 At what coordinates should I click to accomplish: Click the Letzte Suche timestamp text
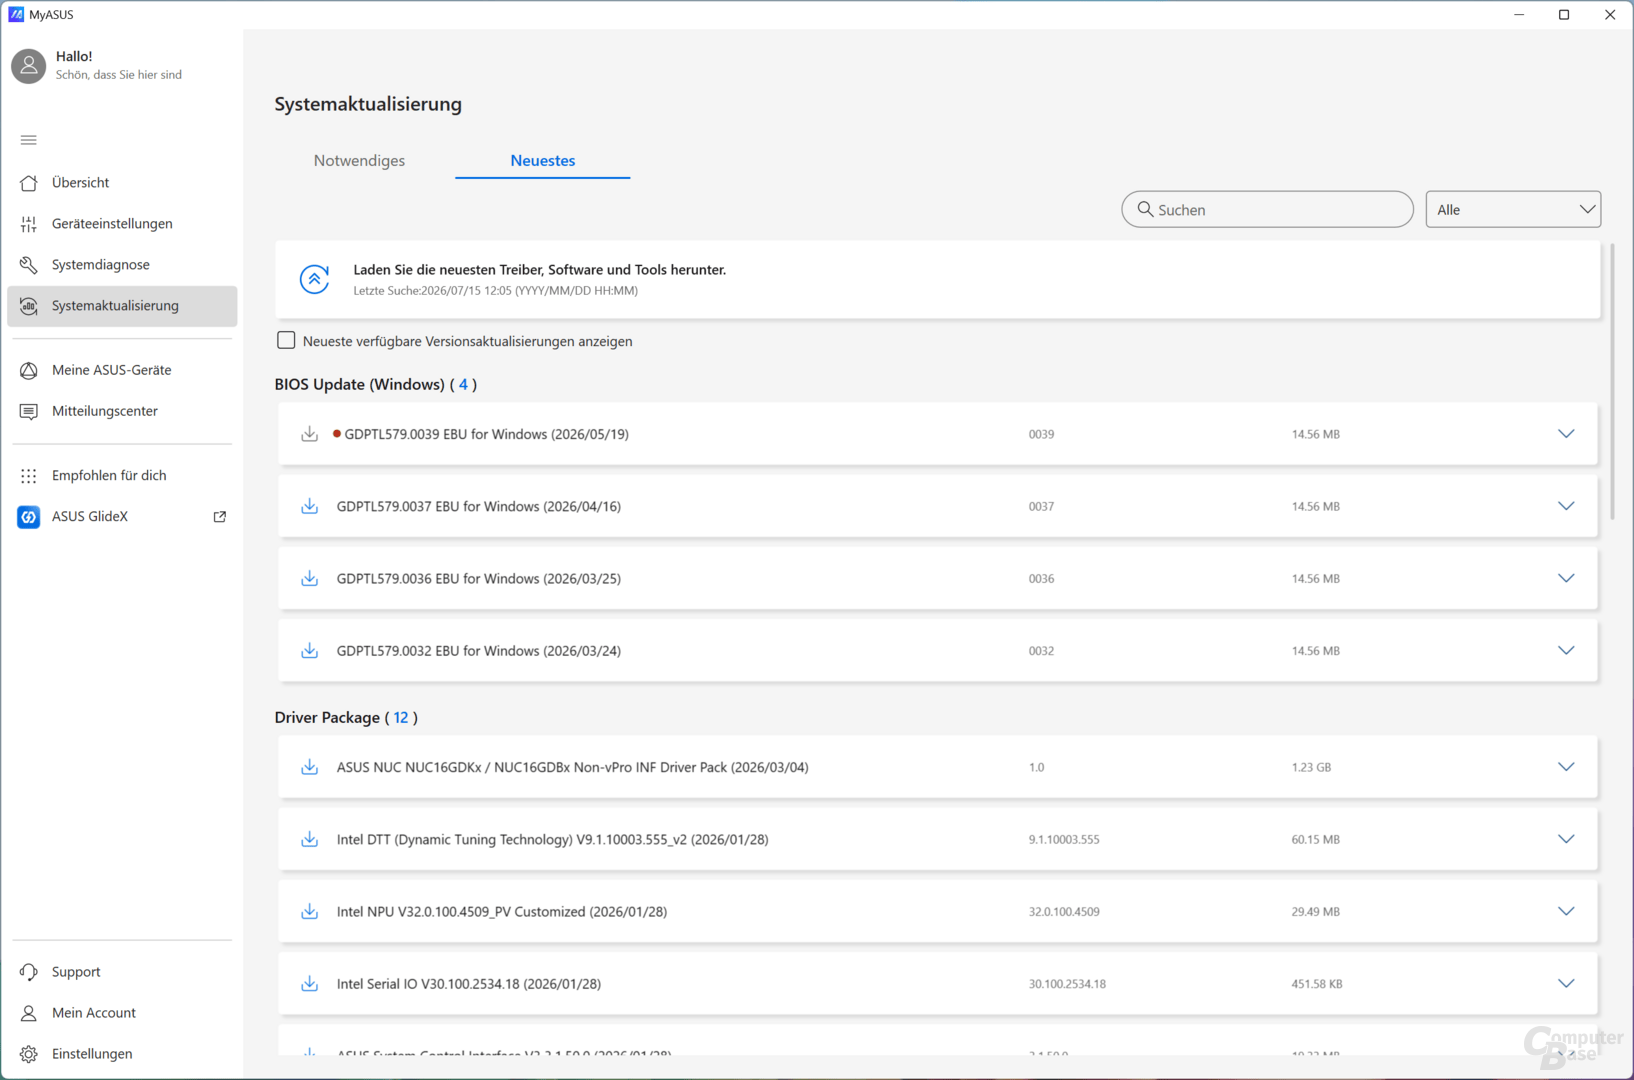495,291
